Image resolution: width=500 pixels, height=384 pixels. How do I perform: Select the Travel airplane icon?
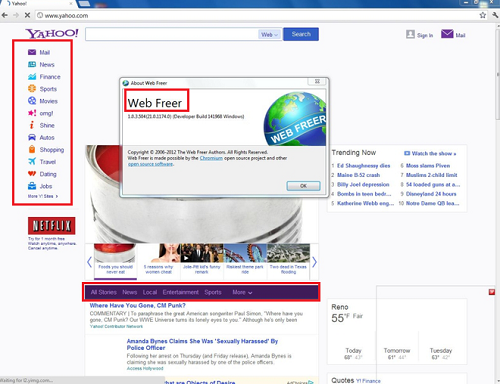32,162
